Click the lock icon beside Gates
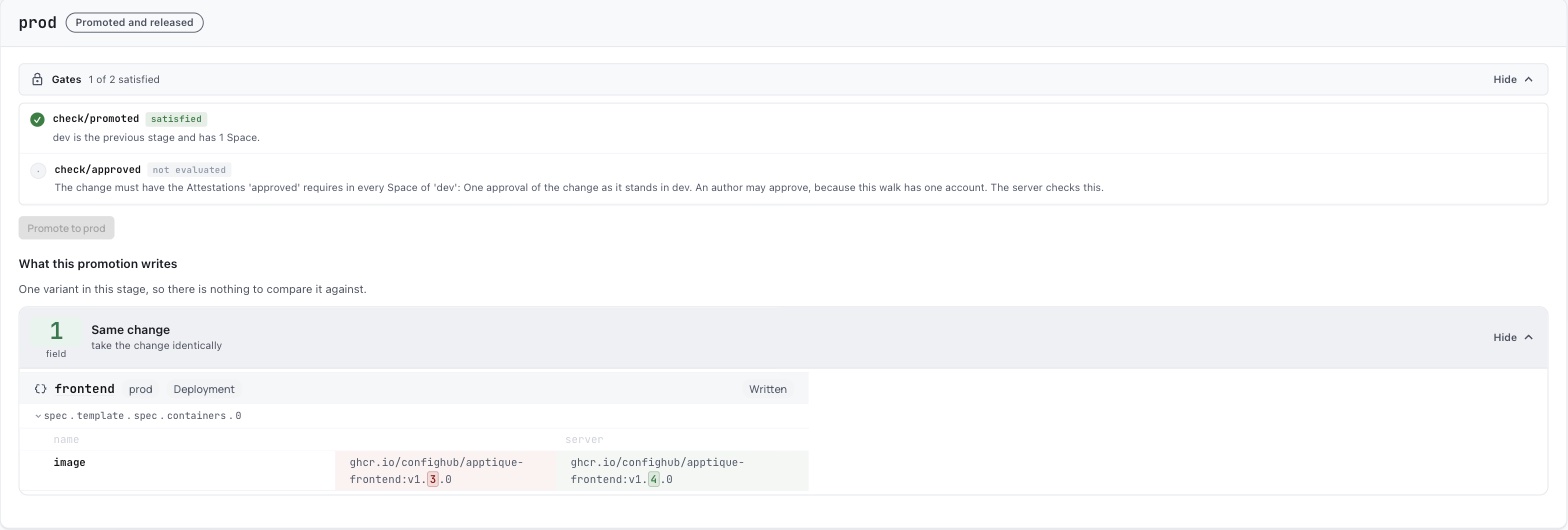Screen dimensions: 1568x530 [x=37, y=80]
